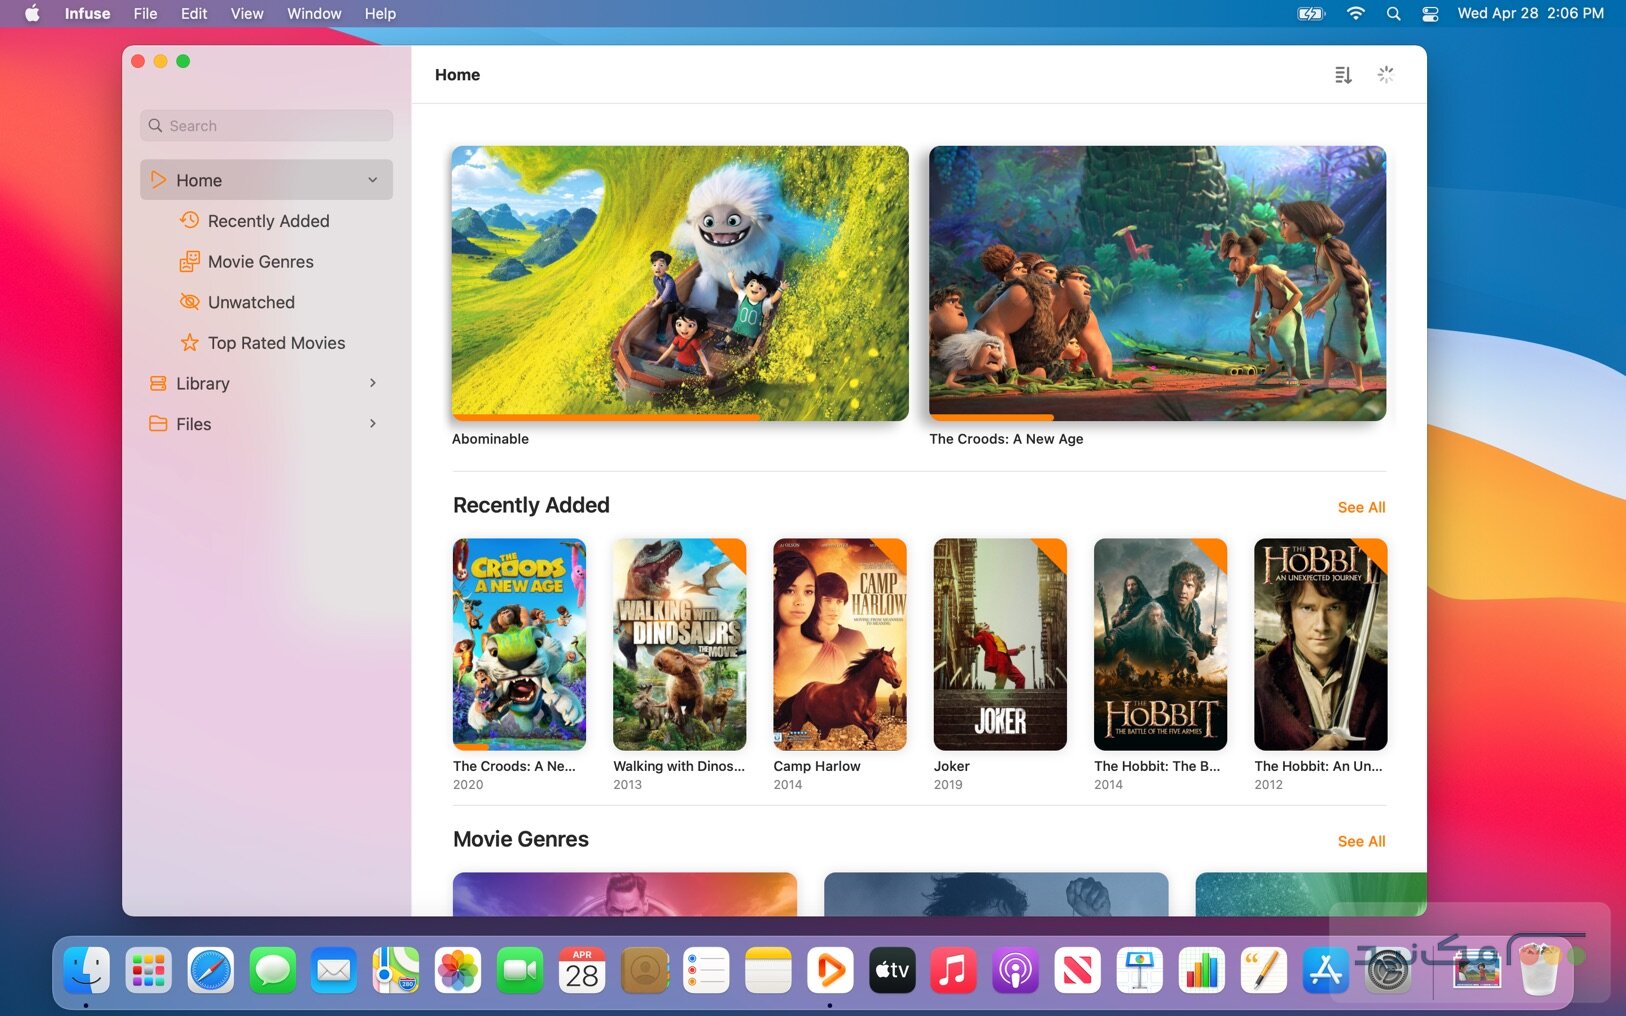Click the Home play icon in sidebar
1626x1016 pixels.
click(157, 180)
